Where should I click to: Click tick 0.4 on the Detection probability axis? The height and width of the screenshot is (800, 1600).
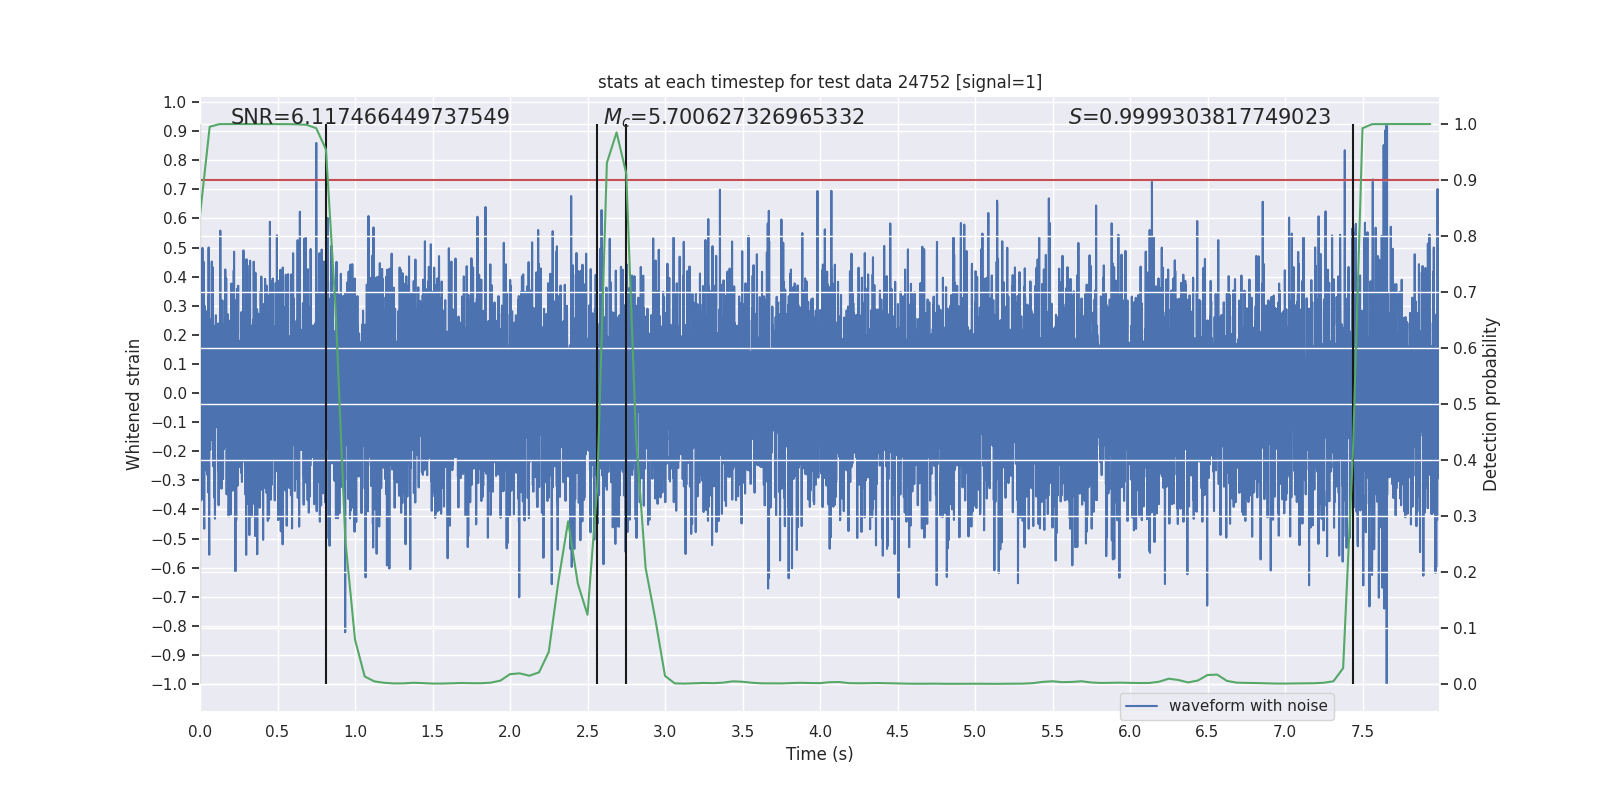(x=1465, y=460)
